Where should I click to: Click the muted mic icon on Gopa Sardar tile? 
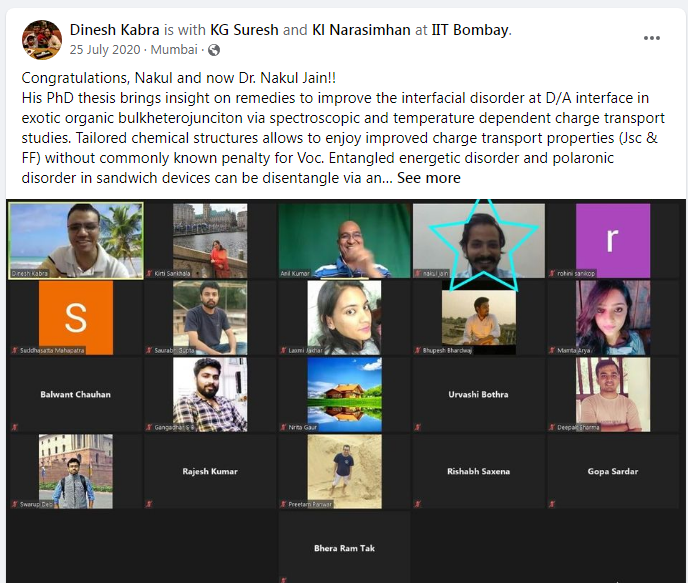(552, 504)
